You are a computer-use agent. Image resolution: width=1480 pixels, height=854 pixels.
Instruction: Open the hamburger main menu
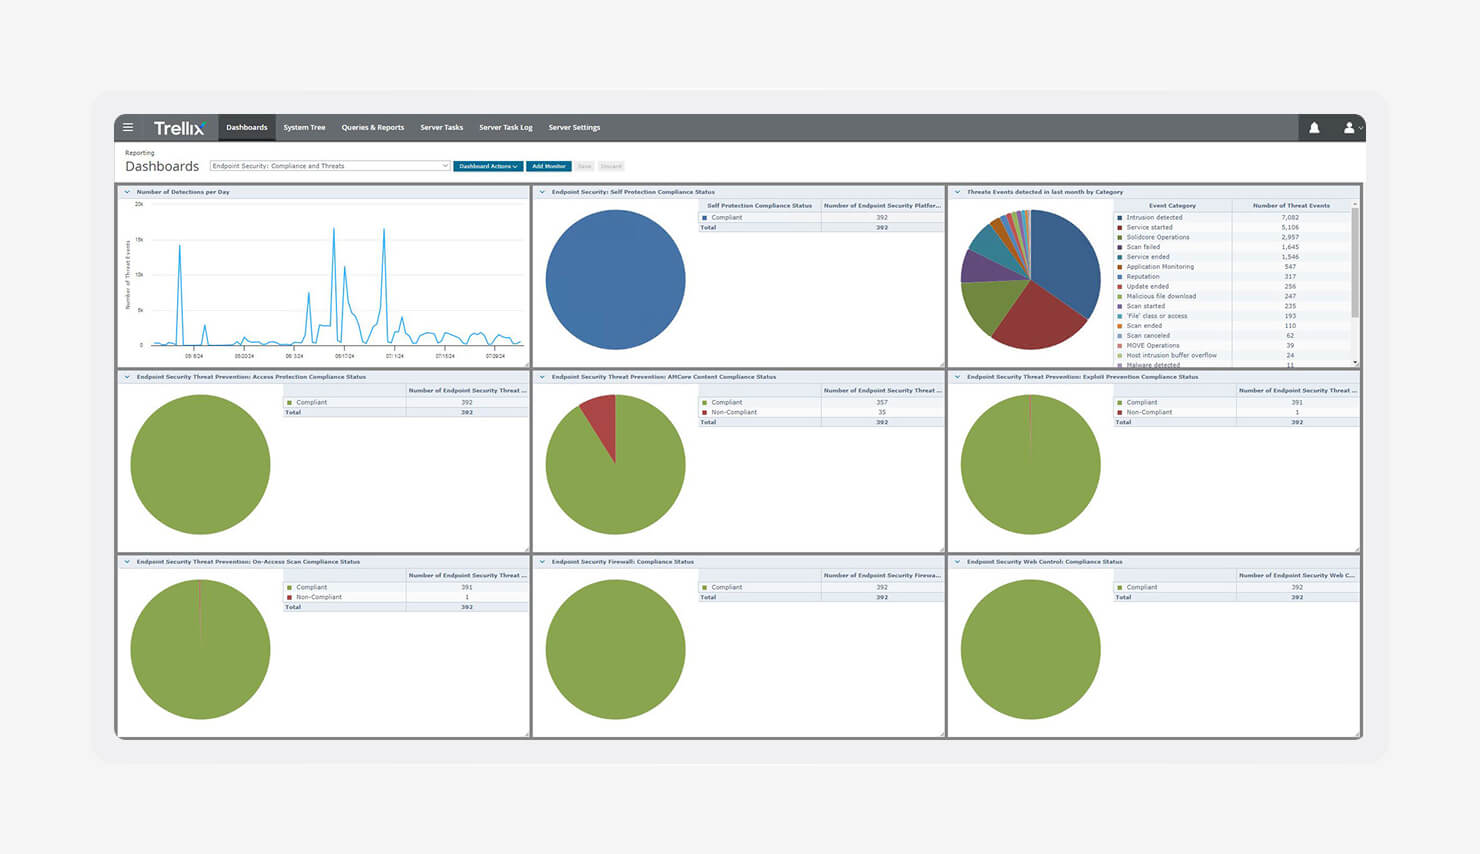(x=128, y=127)
